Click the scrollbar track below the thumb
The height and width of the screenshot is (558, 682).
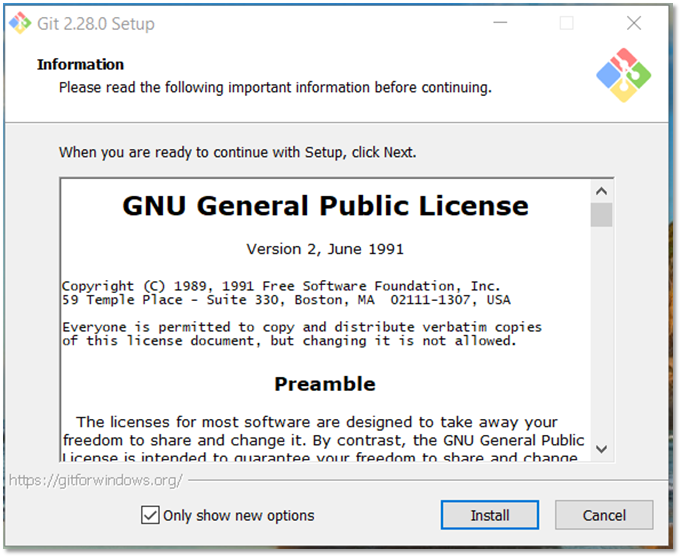[601, 333]
